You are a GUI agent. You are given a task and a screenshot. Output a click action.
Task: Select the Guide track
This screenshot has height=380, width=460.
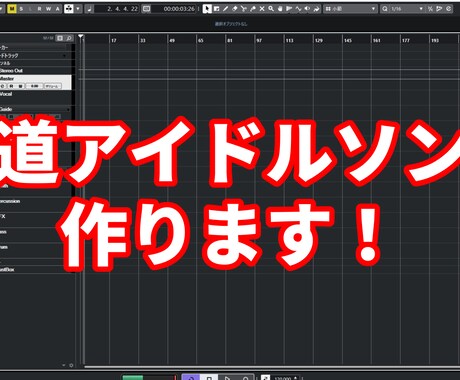pos(36,109)
